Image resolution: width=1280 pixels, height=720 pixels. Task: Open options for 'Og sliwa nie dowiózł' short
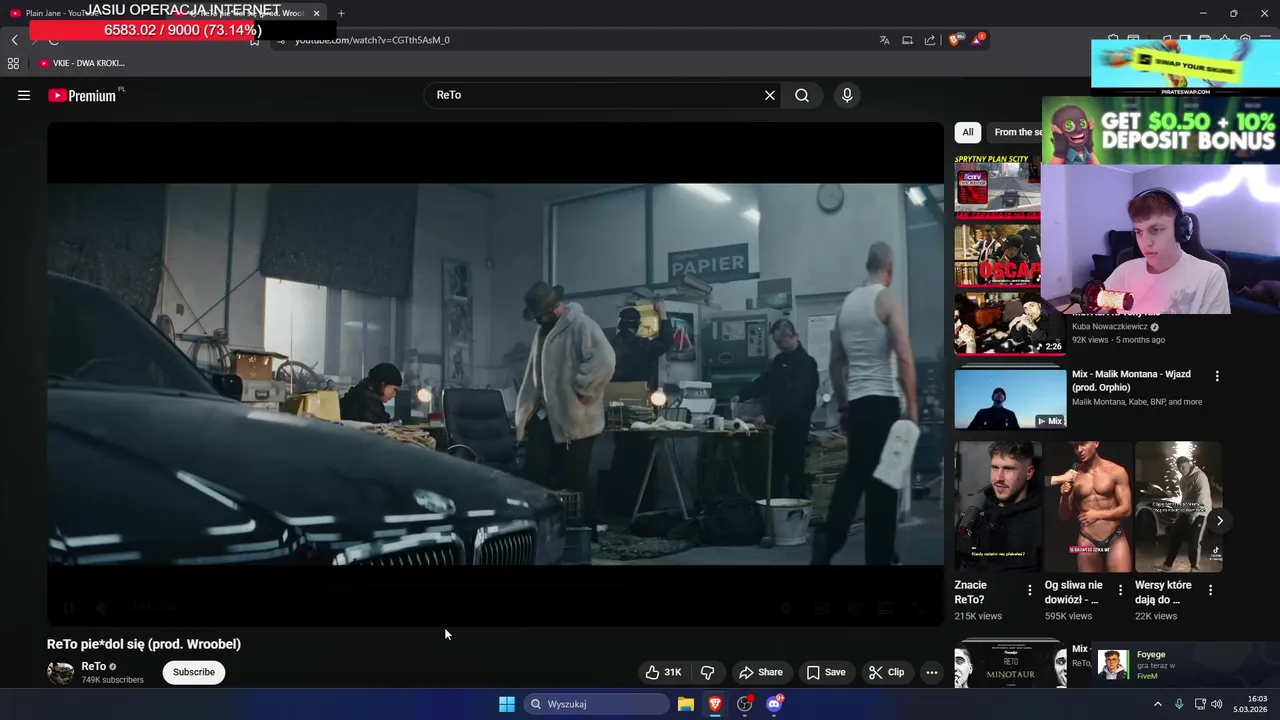pos(1120,590)
